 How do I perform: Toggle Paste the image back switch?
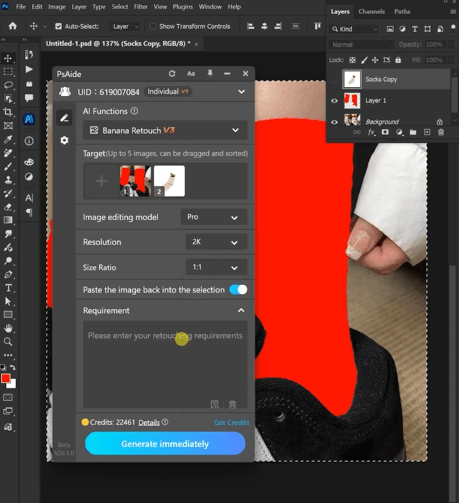(x=238, y=290)
